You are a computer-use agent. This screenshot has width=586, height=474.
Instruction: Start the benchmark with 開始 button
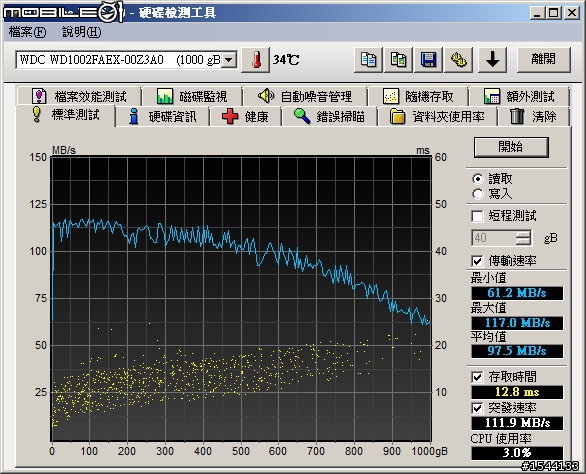(x=511, y=147)
